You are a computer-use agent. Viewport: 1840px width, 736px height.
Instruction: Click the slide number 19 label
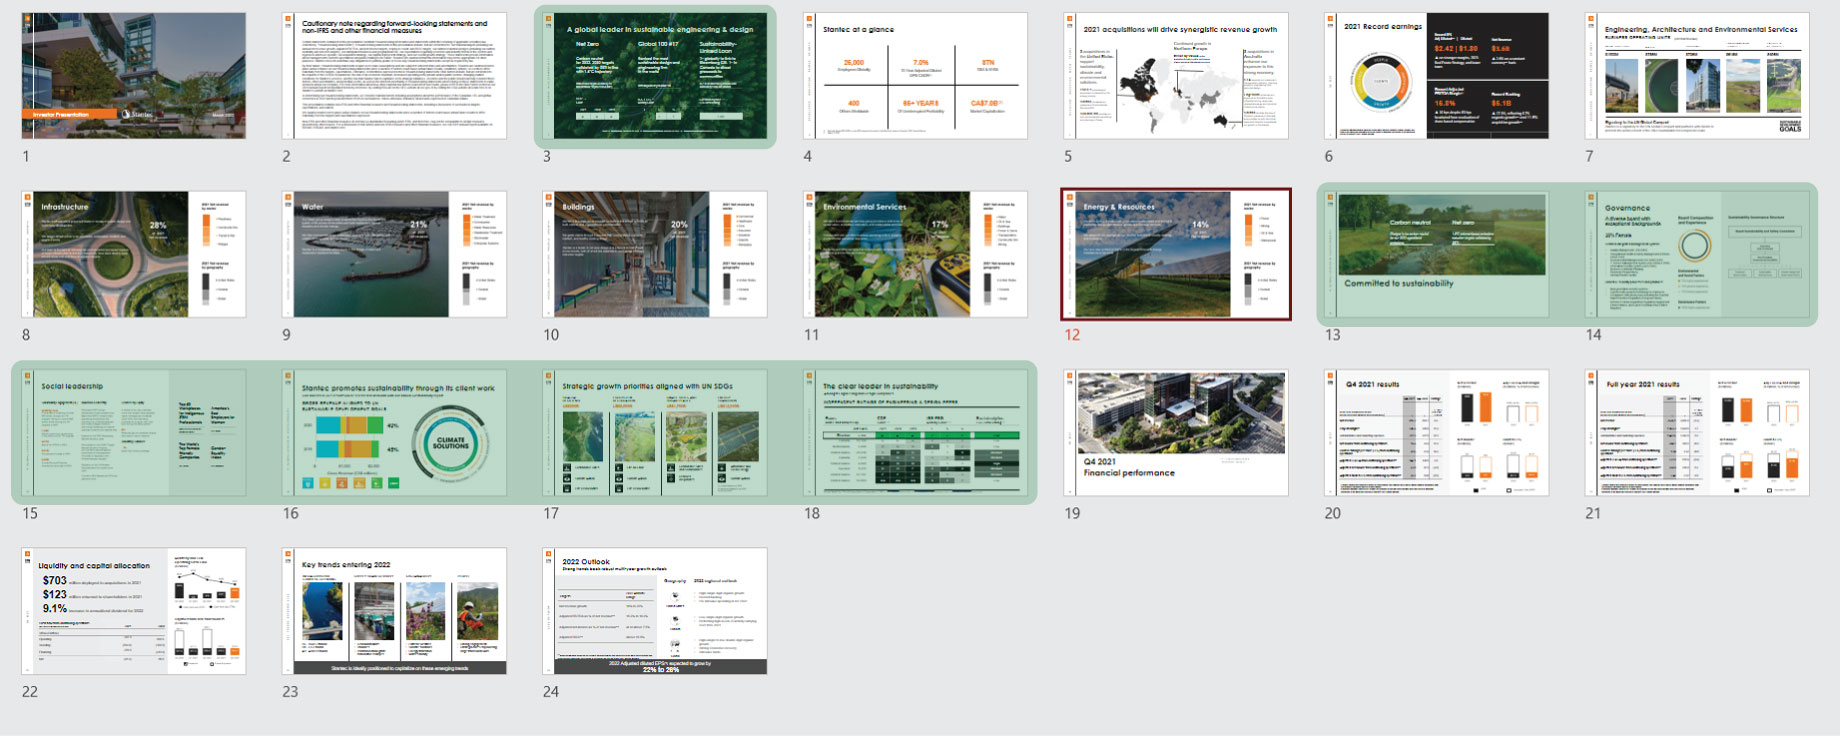pos(1072,513)
